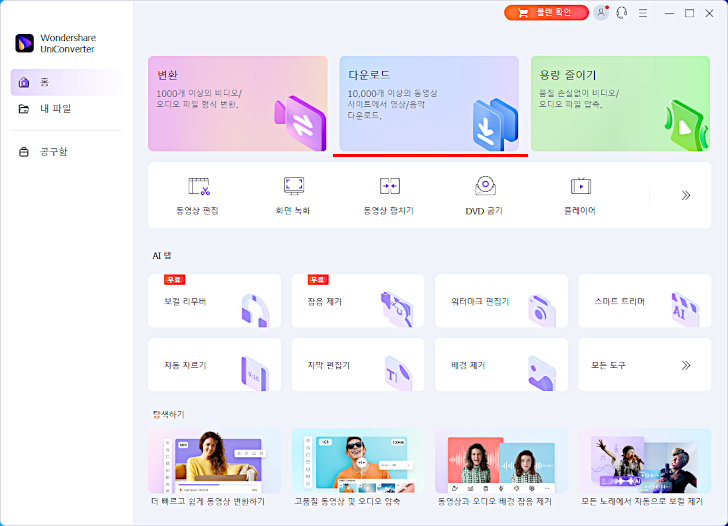
Task: Click the 9:16 icon on 자동 자르기
Action: click(254, 373)
